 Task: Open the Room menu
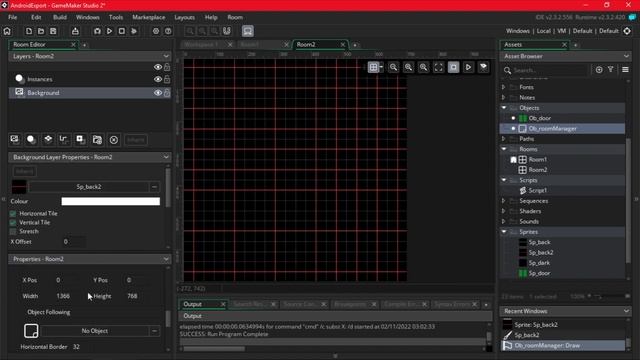[x=235, y=17]
